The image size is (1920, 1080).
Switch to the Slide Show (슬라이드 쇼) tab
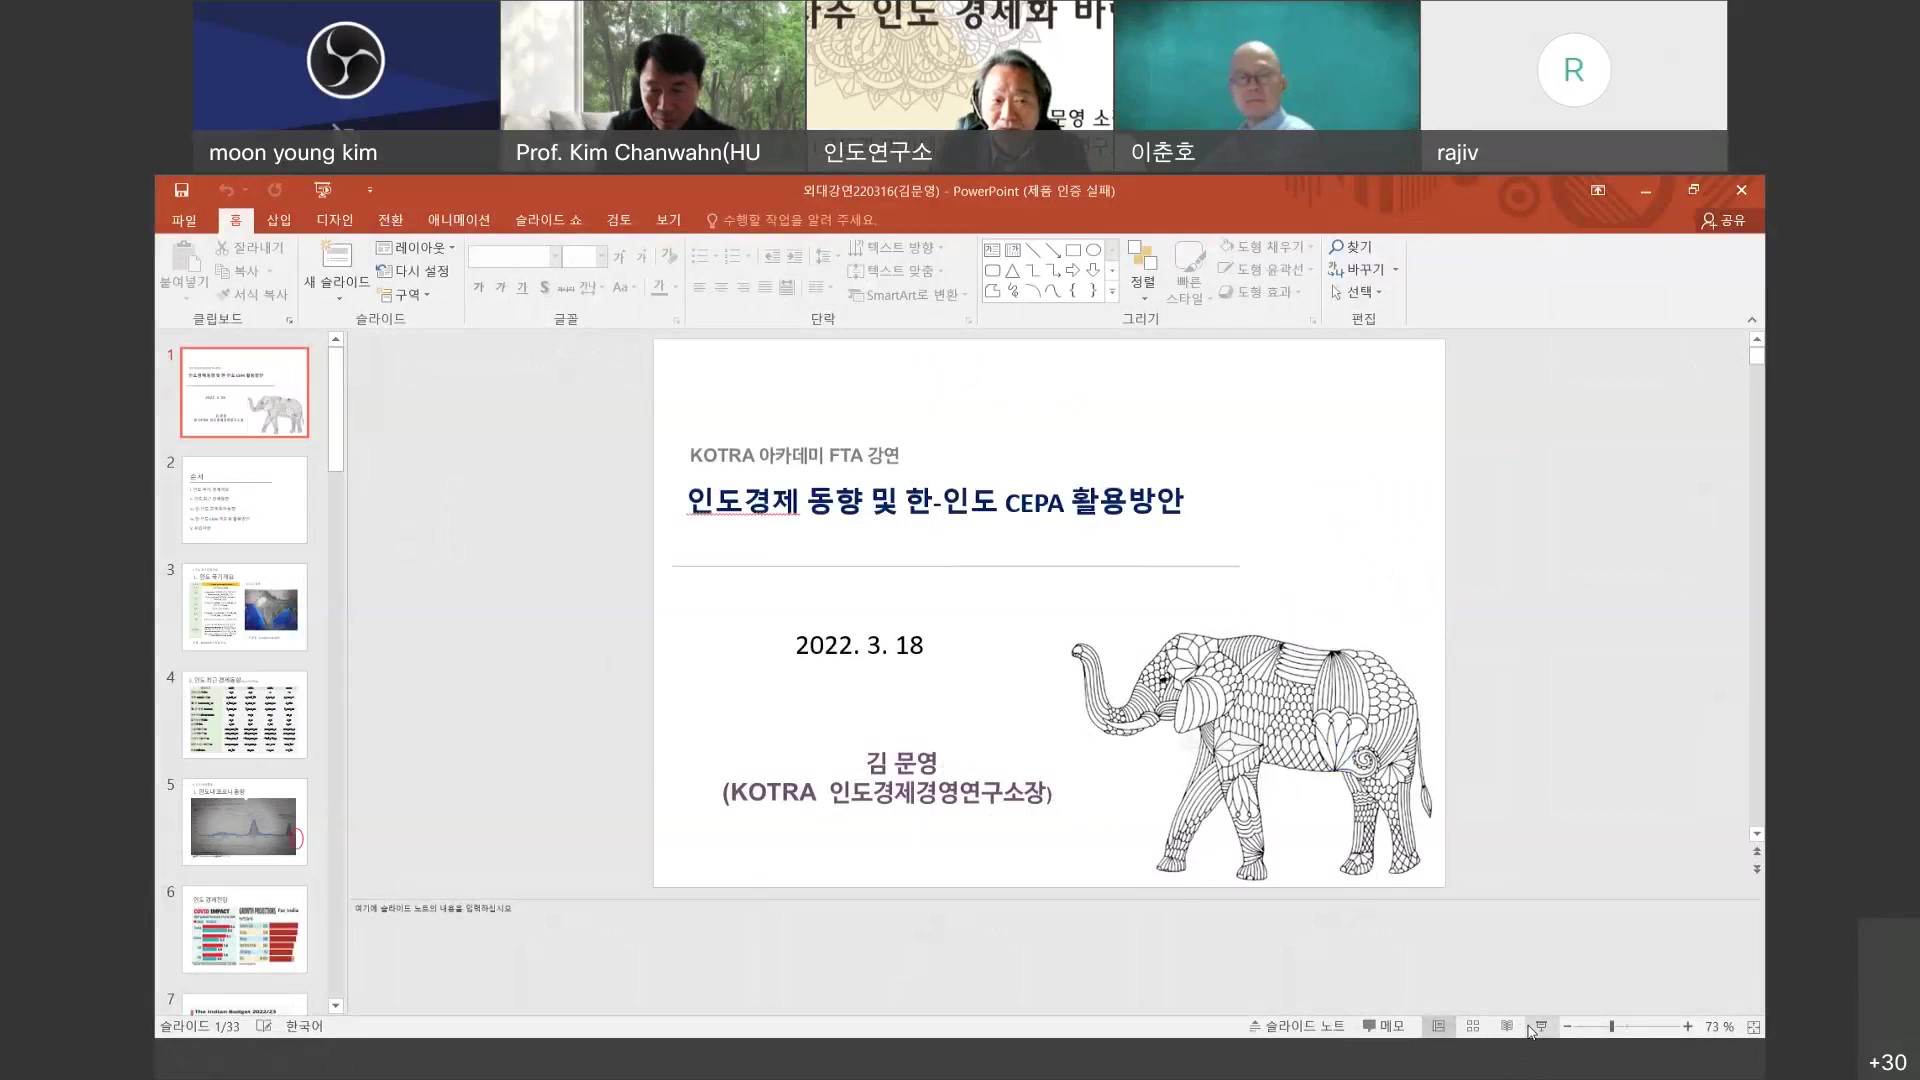pos(548,220)
